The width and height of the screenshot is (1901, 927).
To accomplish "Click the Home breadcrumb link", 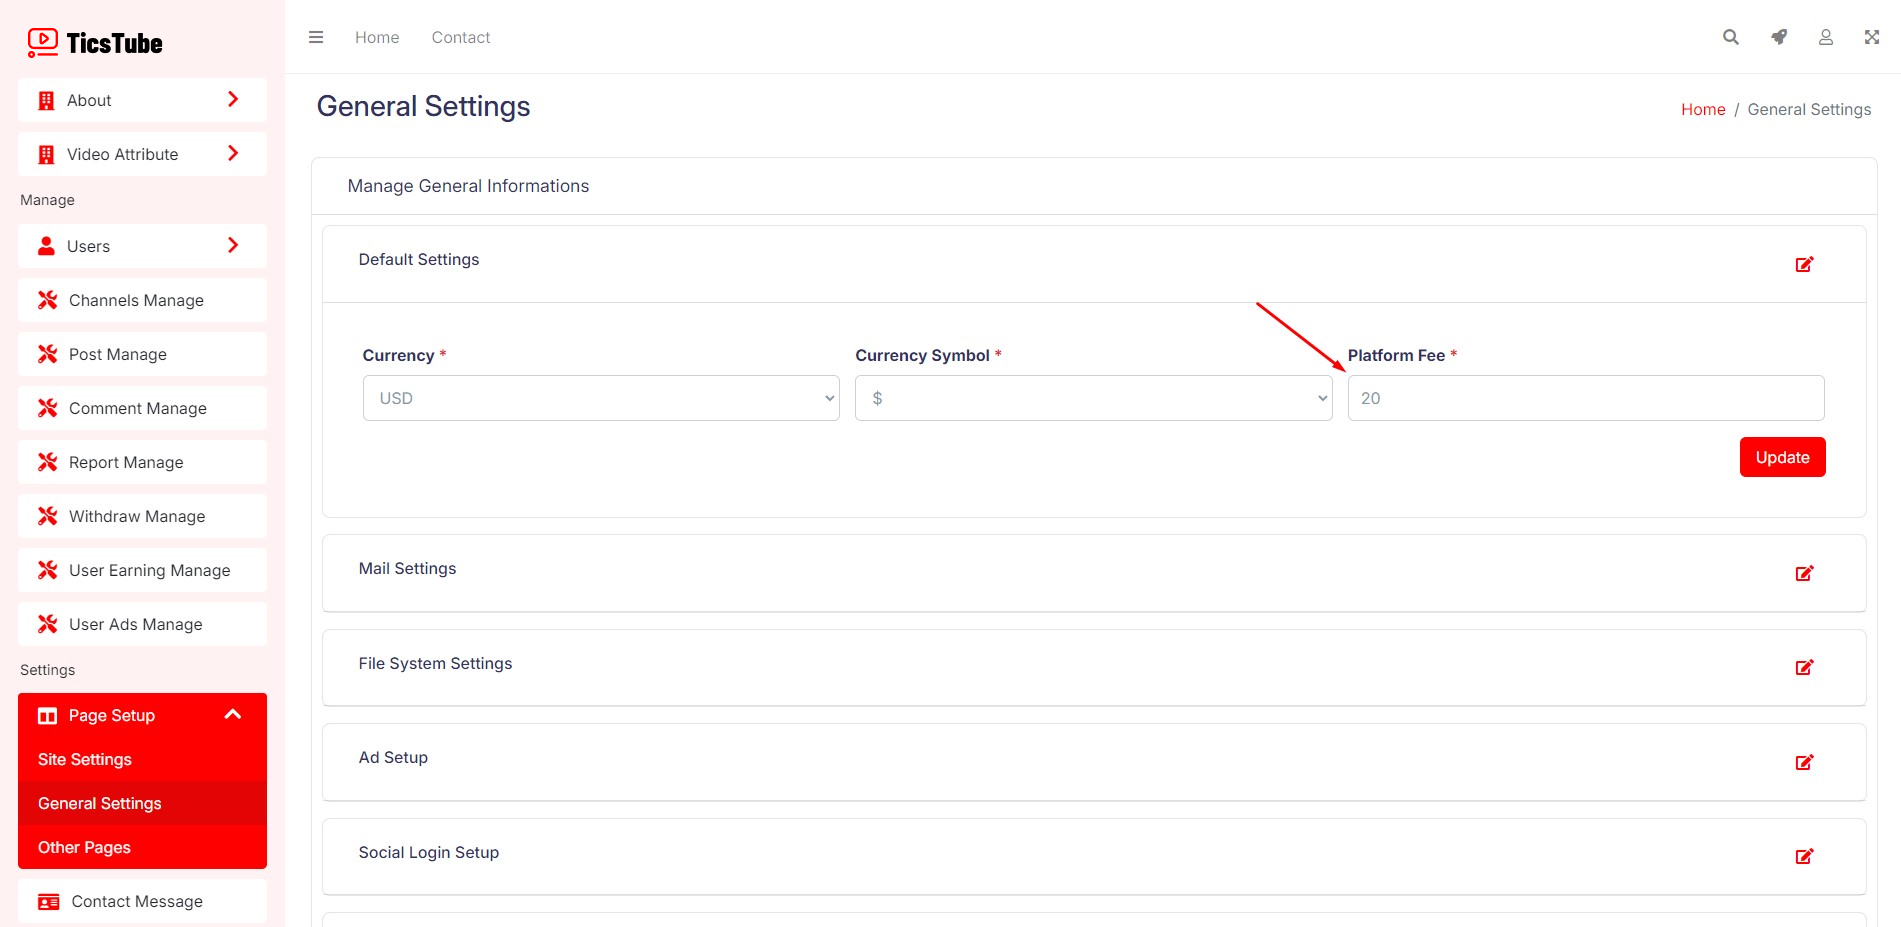I will click(x=1703, y=109).
